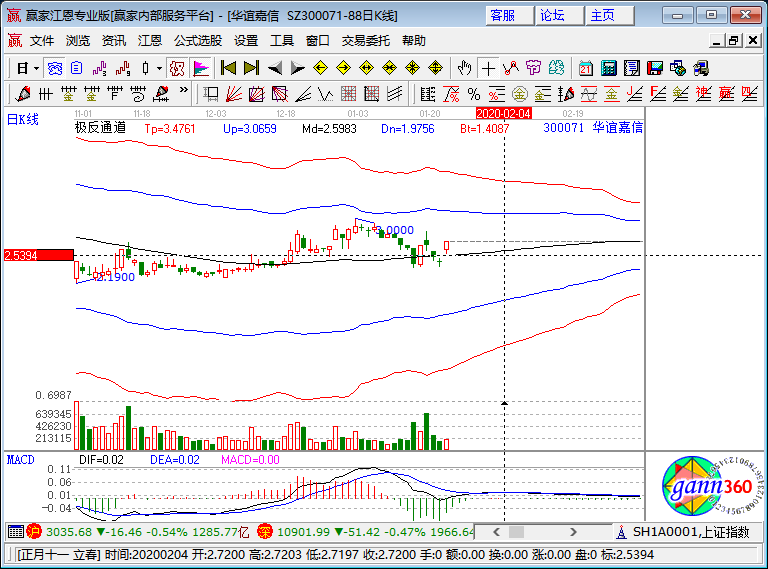Click the circled 金 icon

[x=520, y=94]
